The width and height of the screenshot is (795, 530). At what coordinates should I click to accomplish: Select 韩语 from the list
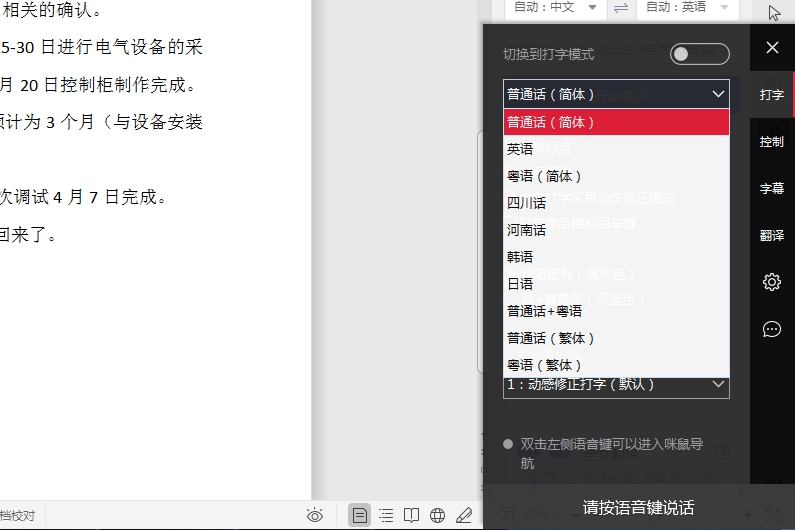point(616,257)
